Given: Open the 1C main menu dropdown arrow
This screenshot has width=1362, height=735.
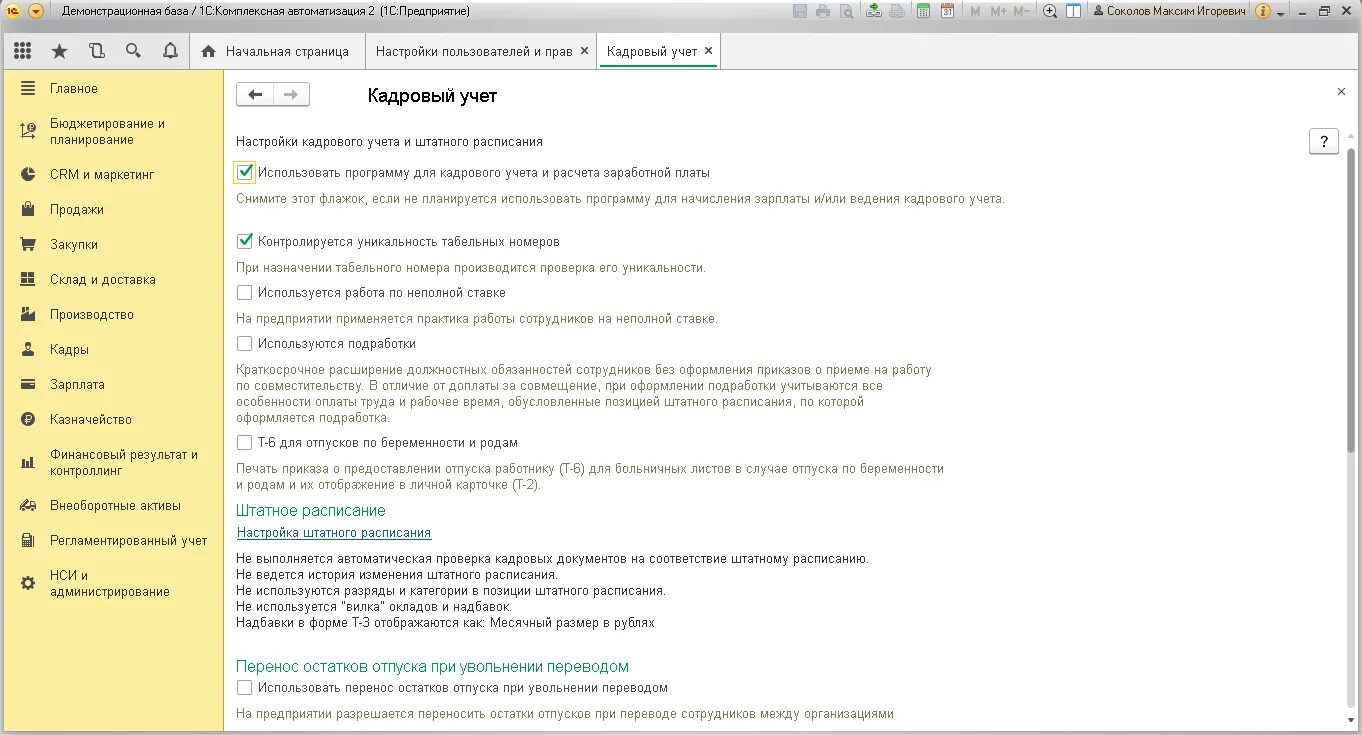Looking at the screenshot, I should pos(36,11).
